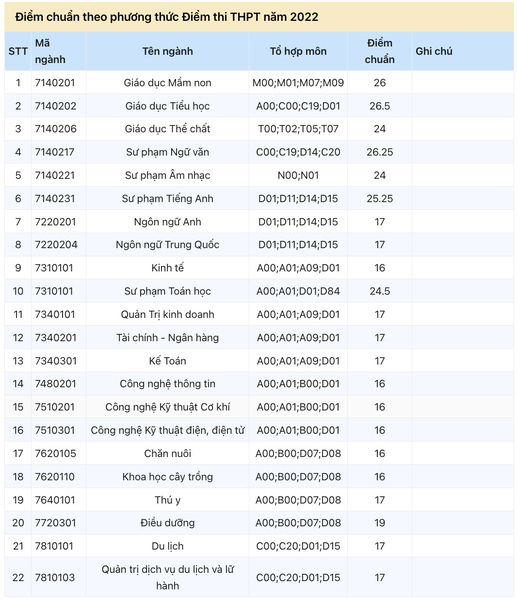Select the 'Ghi chú' column header
This screenshot has height=600, width=517.
[x=434, y=51]
